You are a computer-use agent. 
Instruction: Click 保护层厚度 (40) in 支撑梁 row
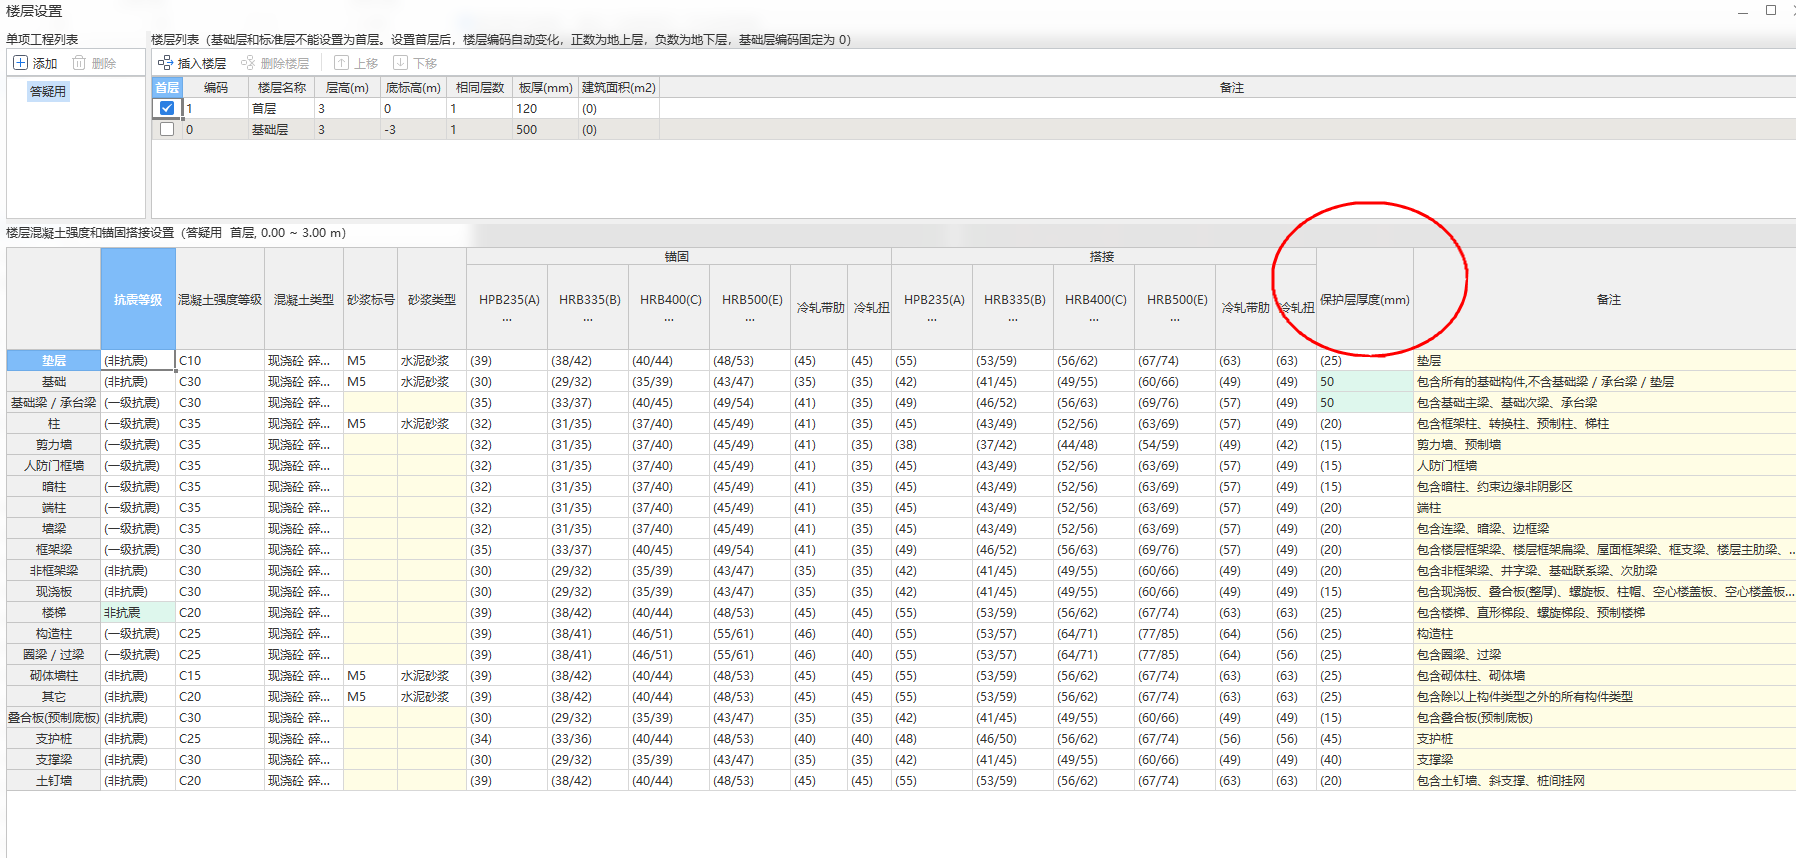1365,759
